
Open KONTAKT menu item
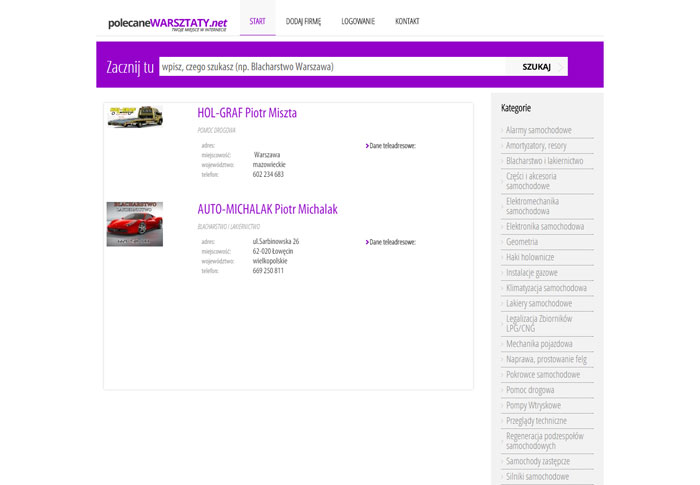[407, 21]
